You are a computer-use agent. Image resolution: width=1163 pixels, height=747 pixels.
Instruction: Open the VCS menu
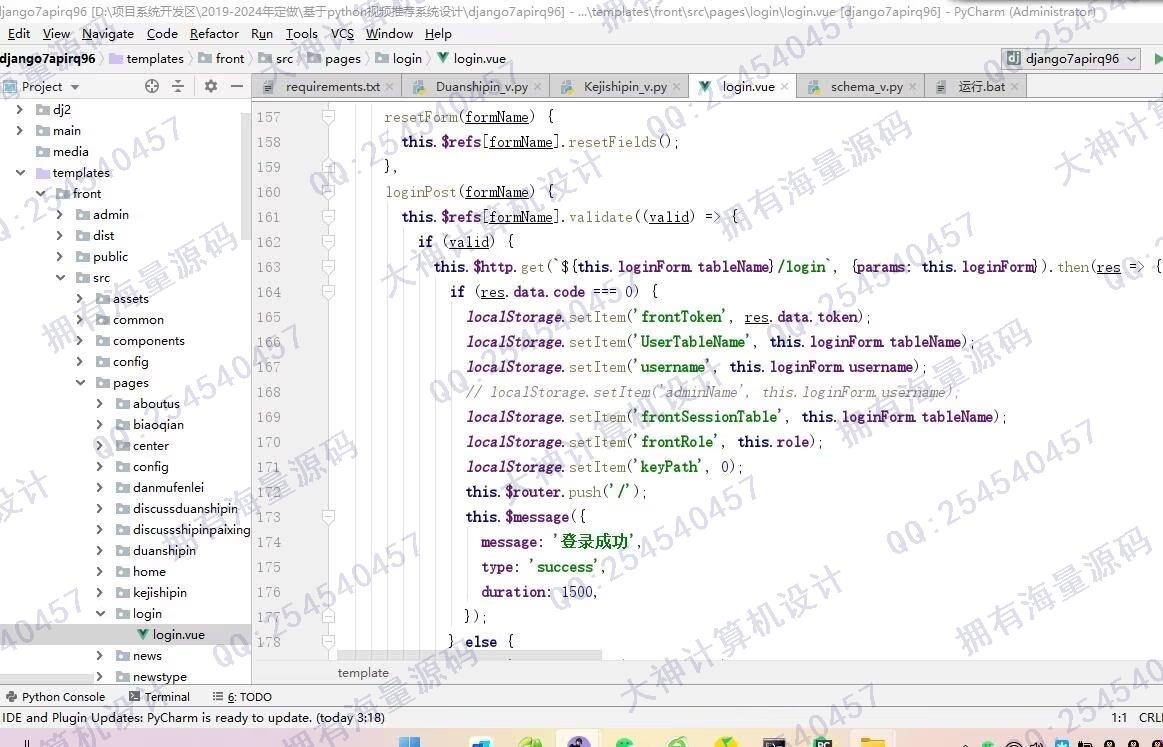click(x=342, y=33)
